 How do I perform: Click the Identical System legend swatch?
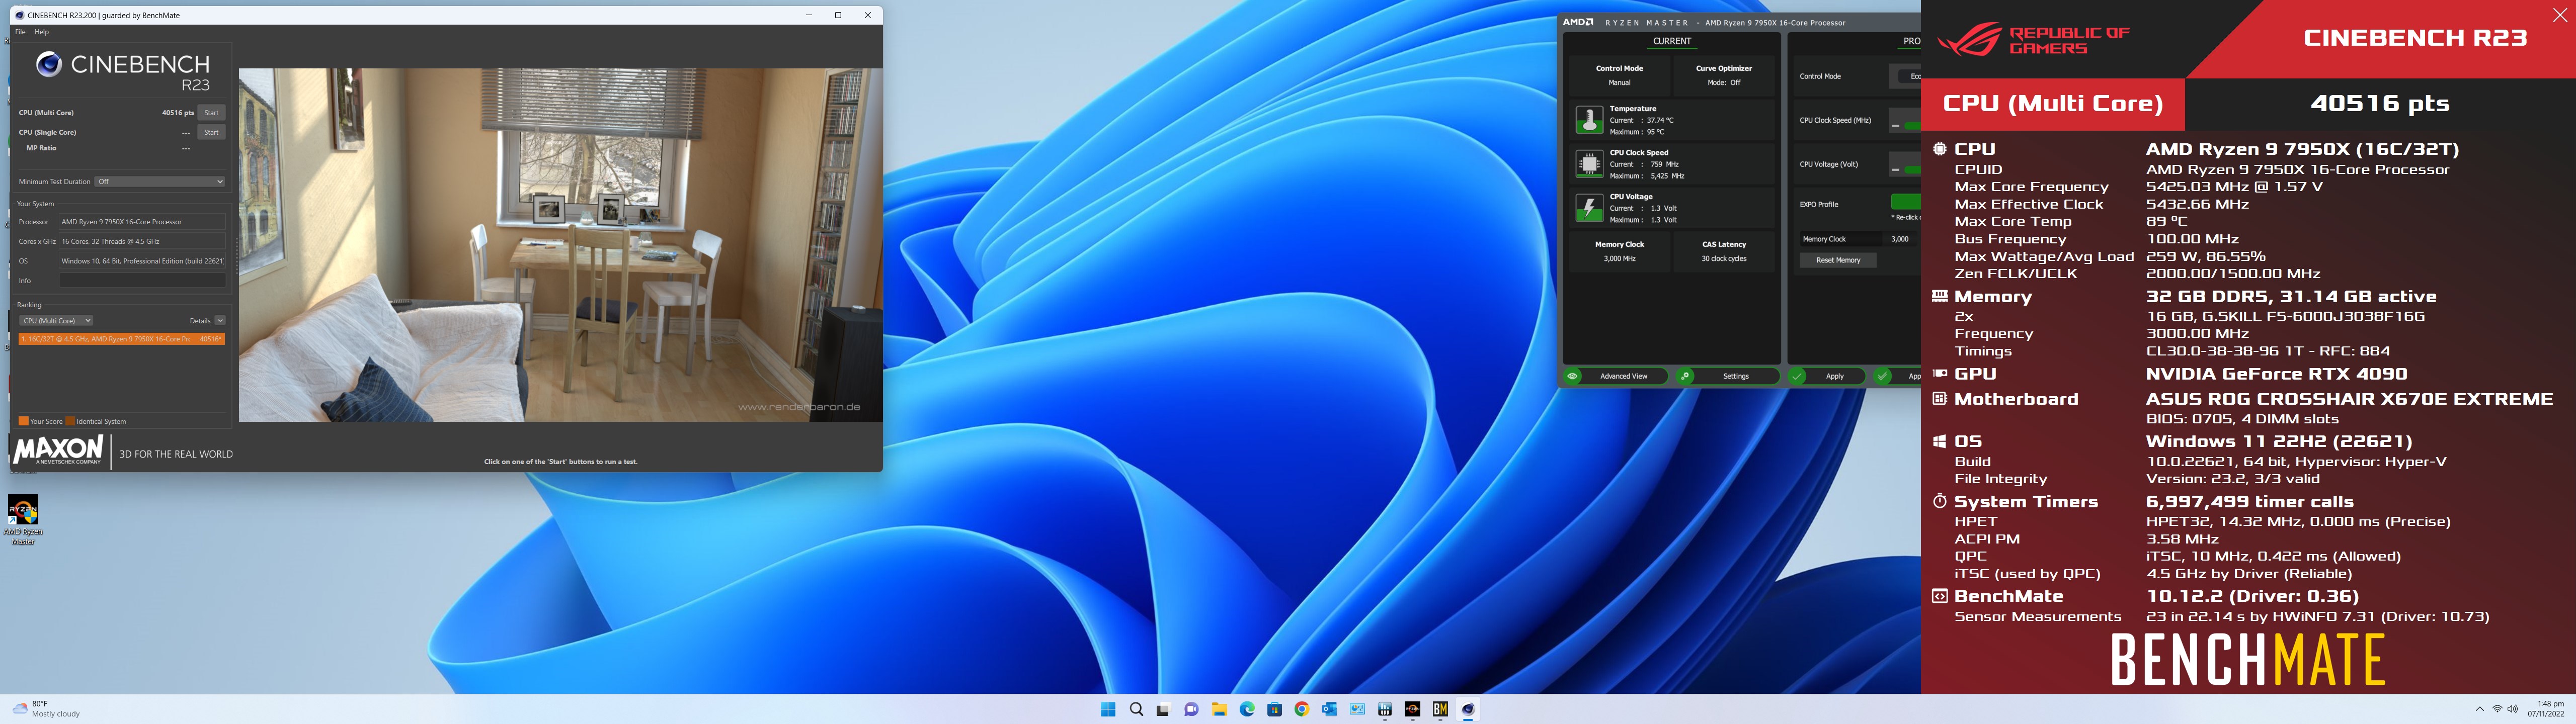coord(70,421)
